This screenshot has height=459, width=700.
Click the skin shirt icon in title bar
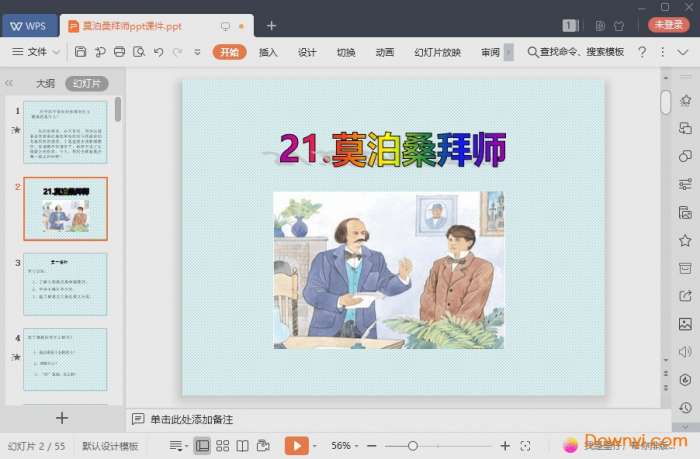point(619,26)
